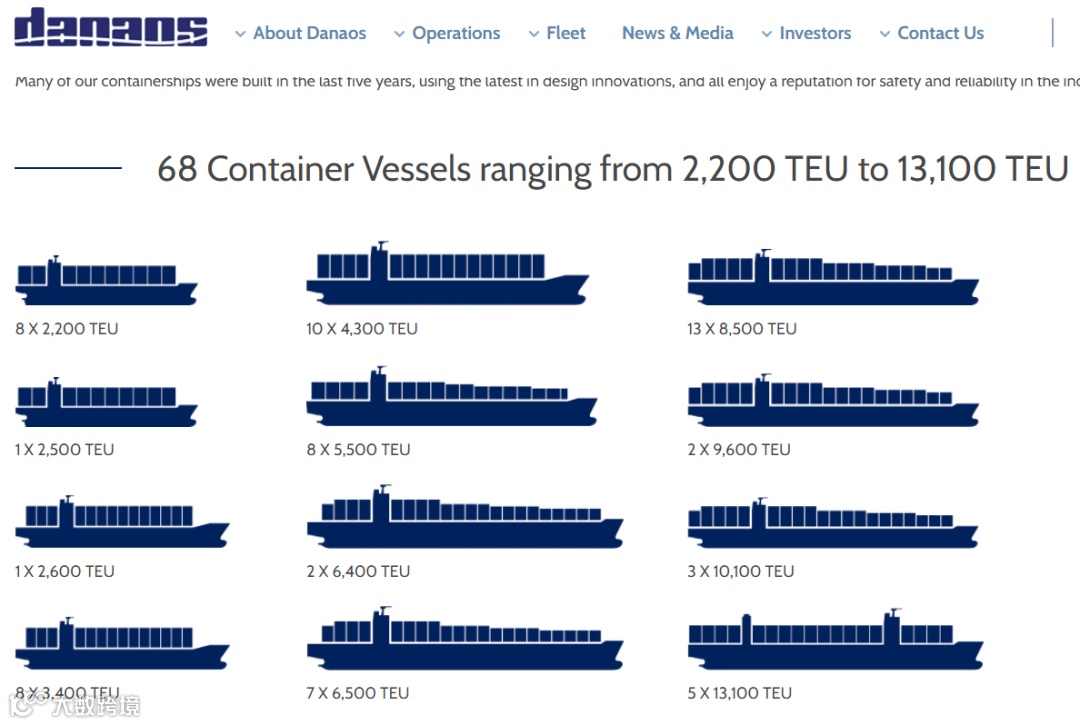This screenshot has width=1080, height=725.
Task: Click the 5 X 13,100 TEU label
Action: point(739,693)
